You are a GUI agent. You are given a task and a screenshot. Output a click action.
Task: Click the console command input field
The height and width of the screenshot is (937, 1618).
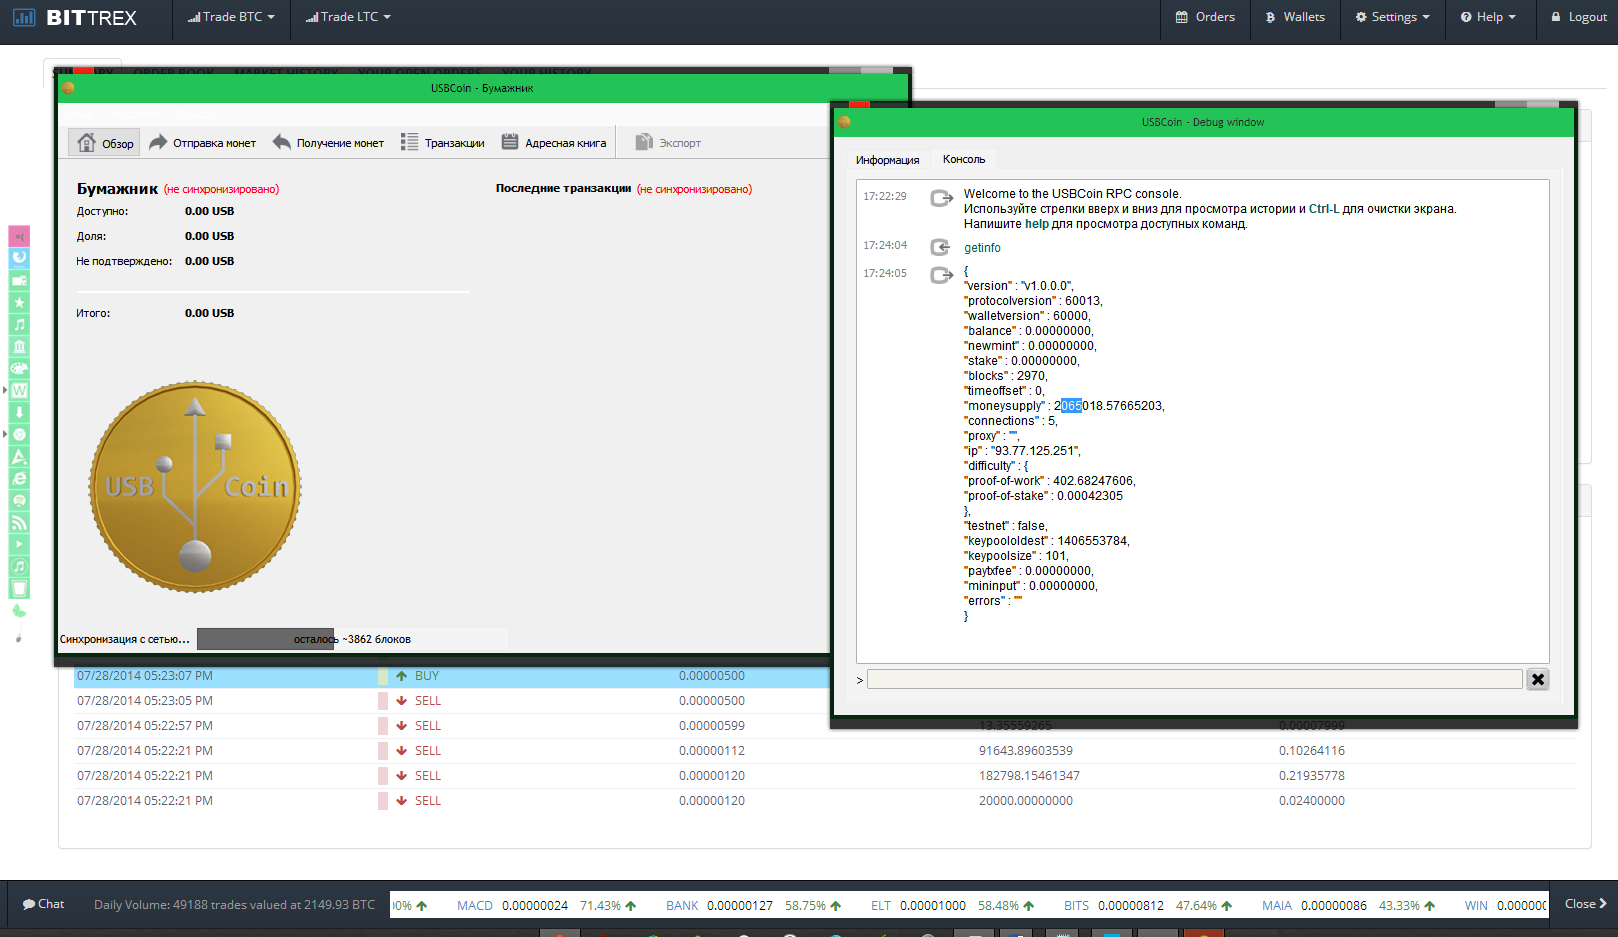coord(1194,679)
